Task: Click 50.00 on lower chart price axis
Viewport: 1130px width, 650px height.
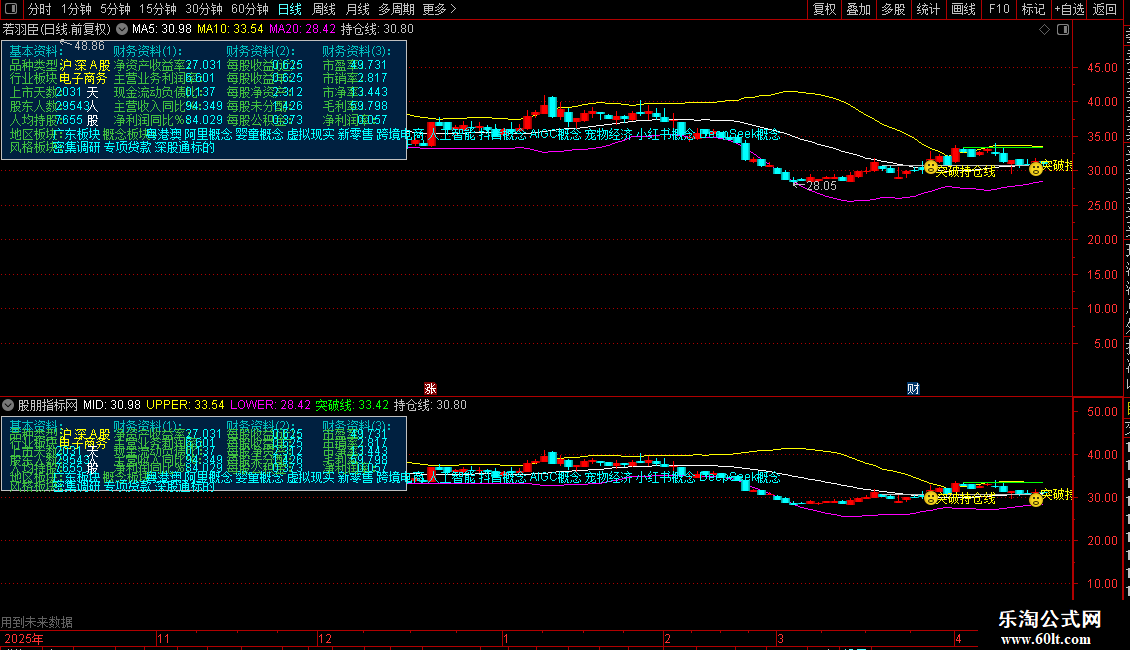Action: pos(1103,411)
